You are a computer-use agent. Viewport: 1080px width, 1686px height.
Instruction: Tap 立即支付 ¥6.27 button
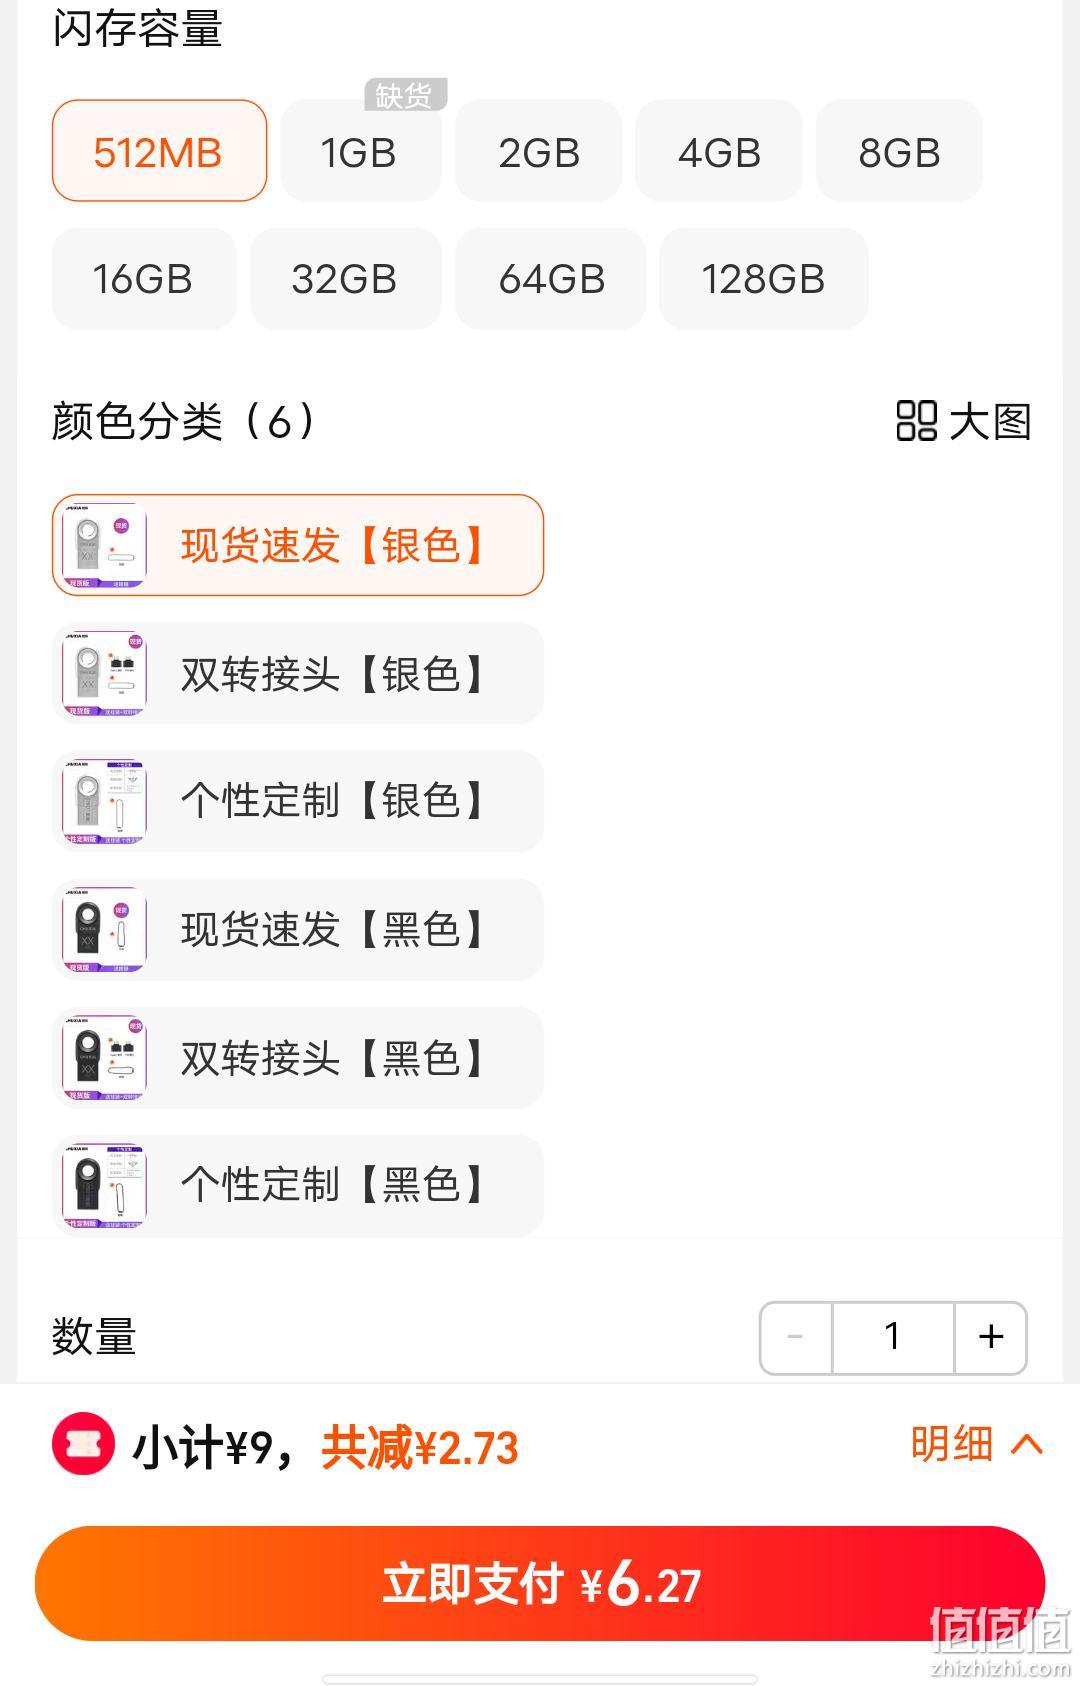click(x=540, y=1583)
